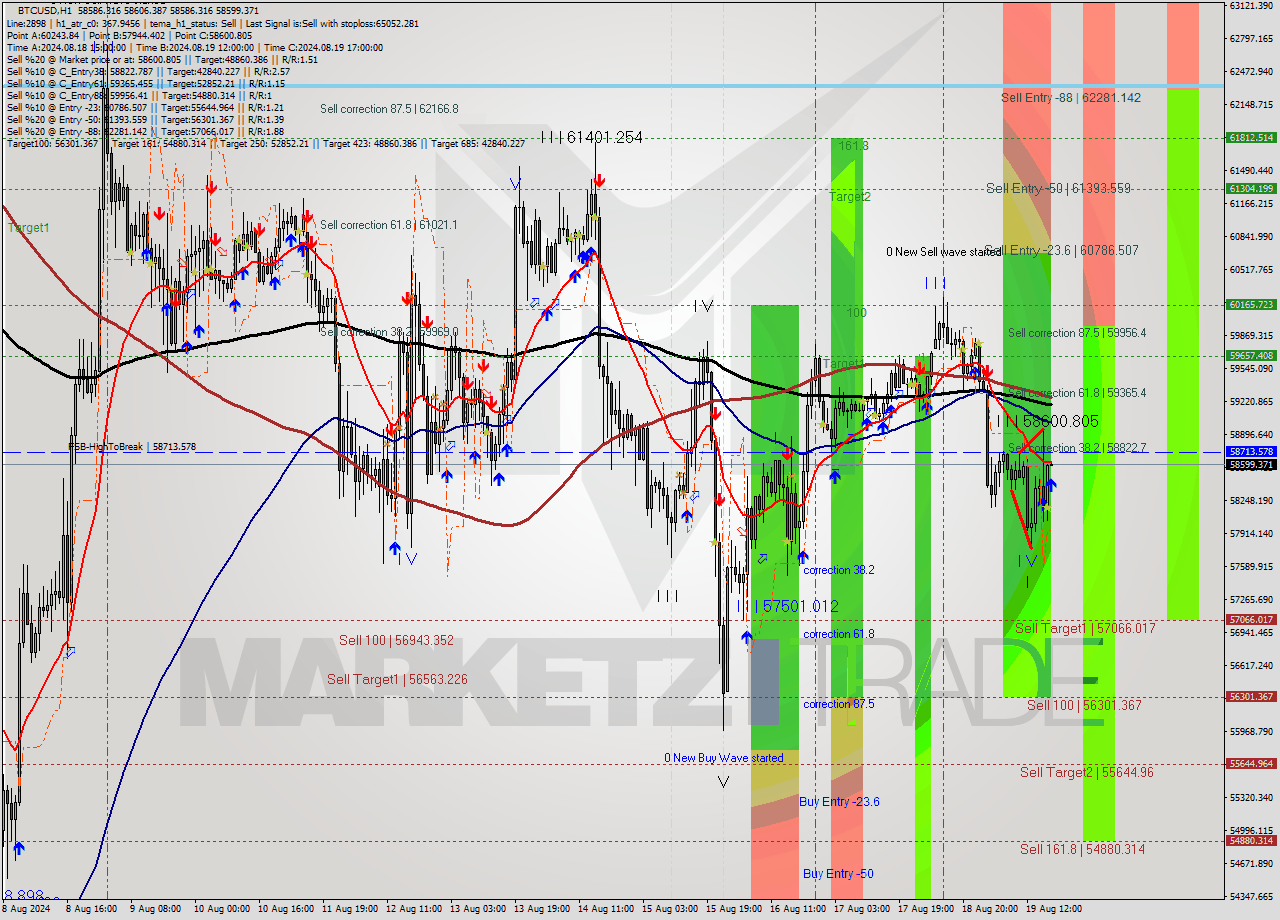
Task: Select the 'Sell Target1 | 57066.017' label
Action: click(x=1085, y=628)
